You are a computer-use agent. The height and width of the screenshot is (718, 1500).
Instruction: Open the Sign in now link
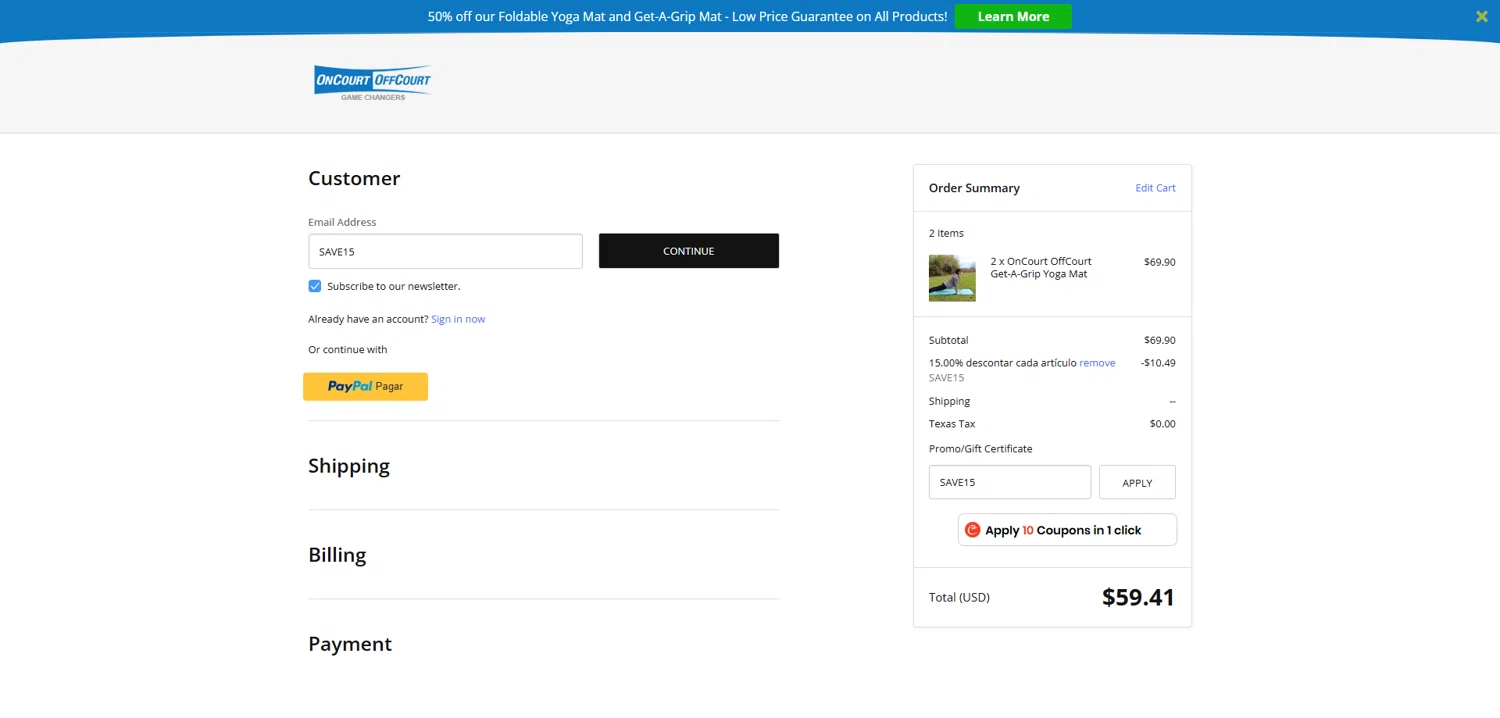pos(458,319)
